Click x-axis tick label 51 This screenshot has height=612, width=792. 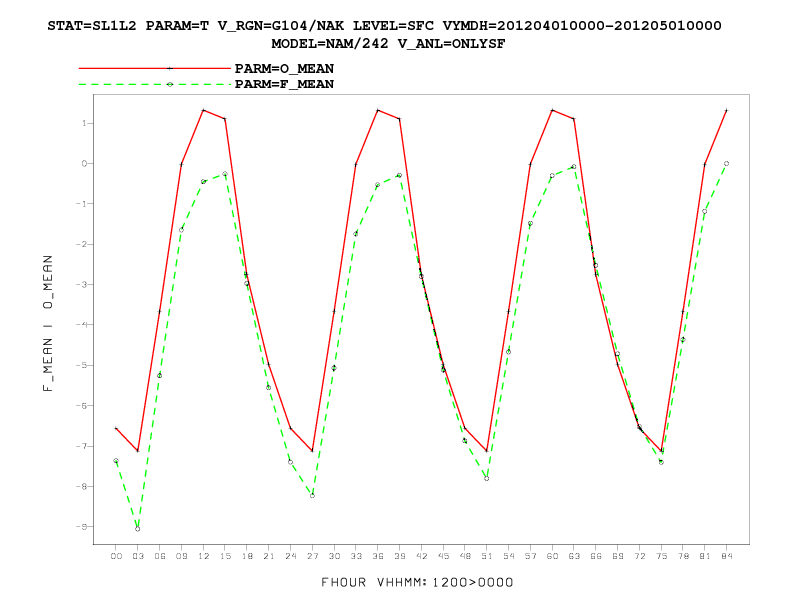486,556
